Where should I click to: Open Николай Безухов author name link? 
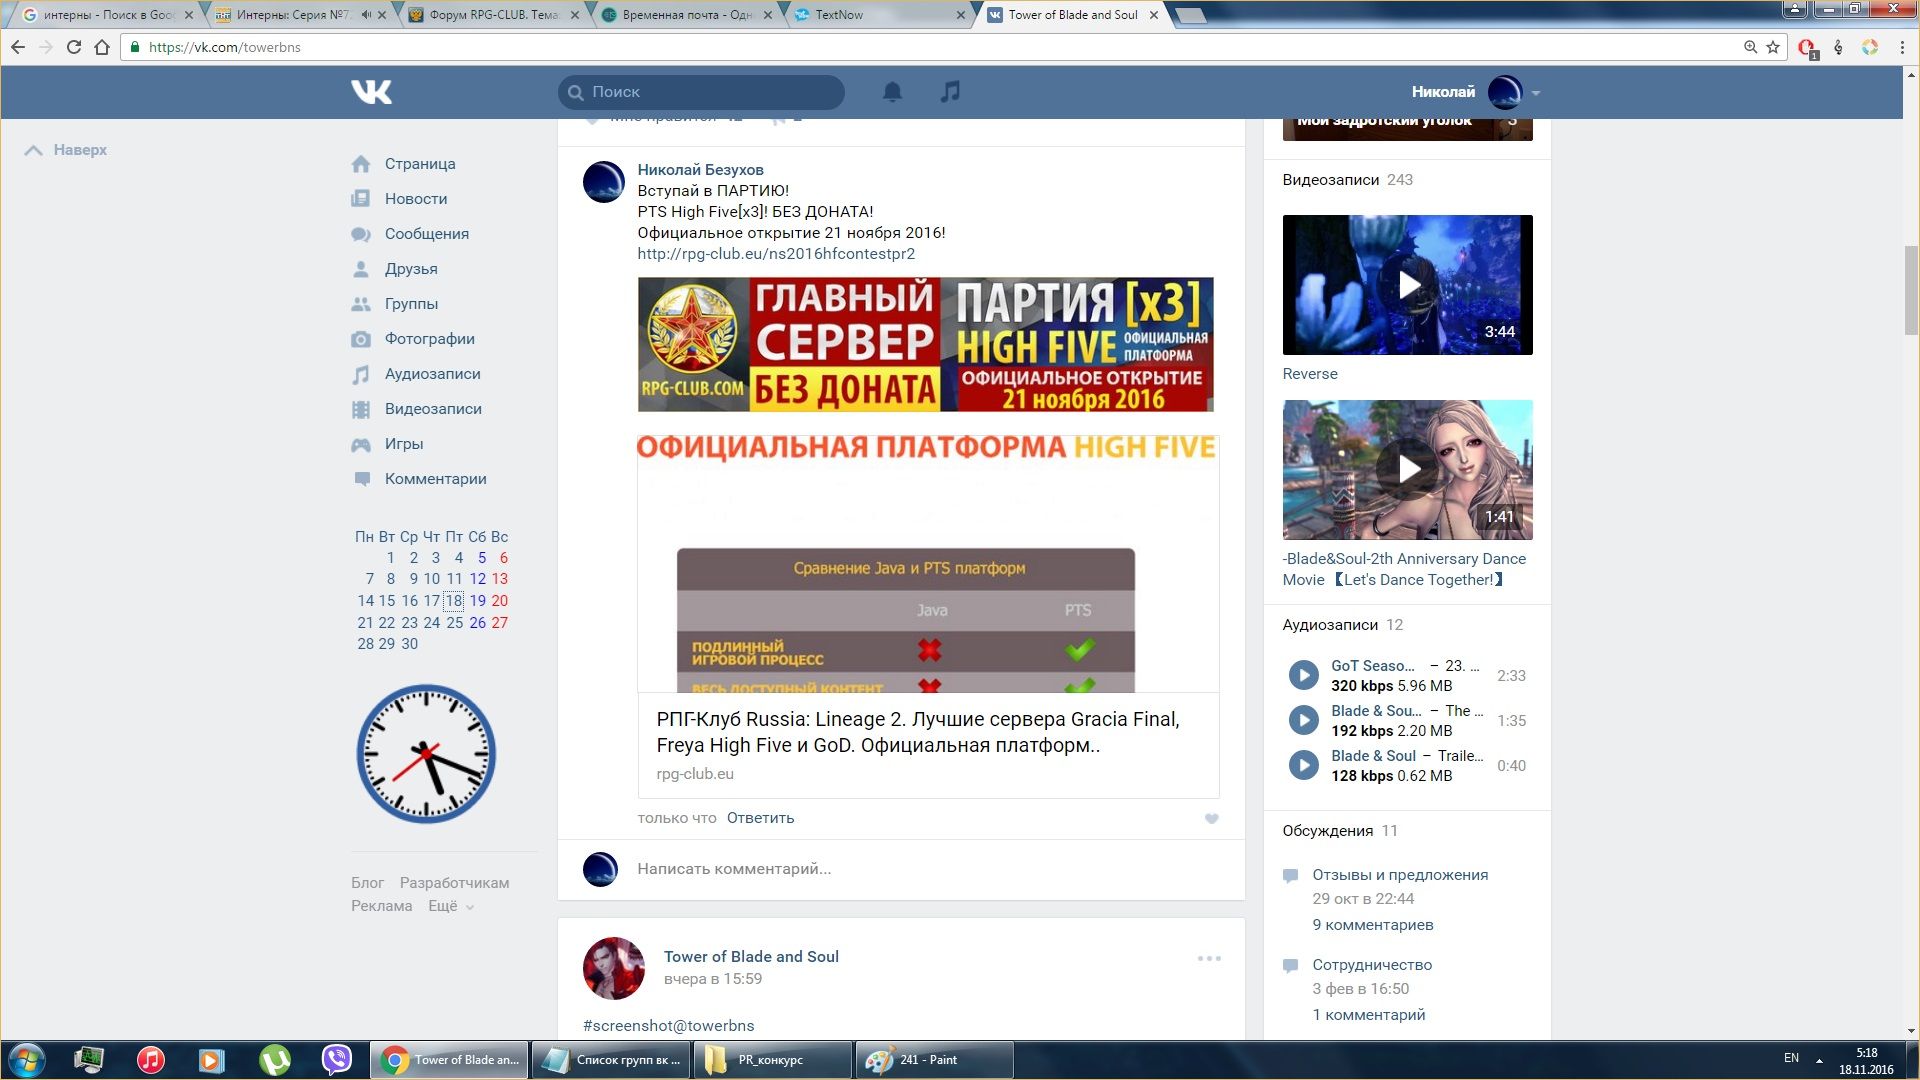coord(700,170)
